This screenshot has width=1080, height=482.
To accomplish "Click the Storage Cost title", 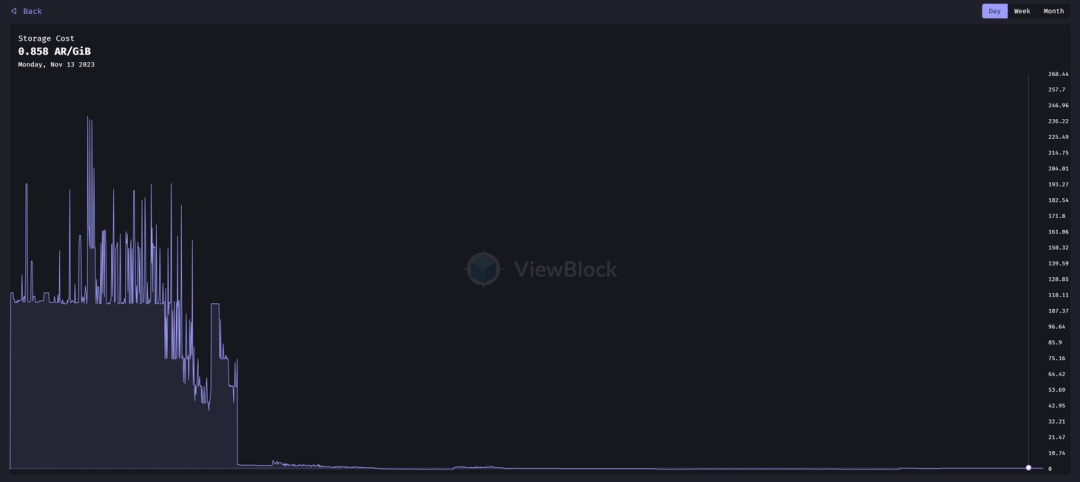I will (x=46, y=38).
